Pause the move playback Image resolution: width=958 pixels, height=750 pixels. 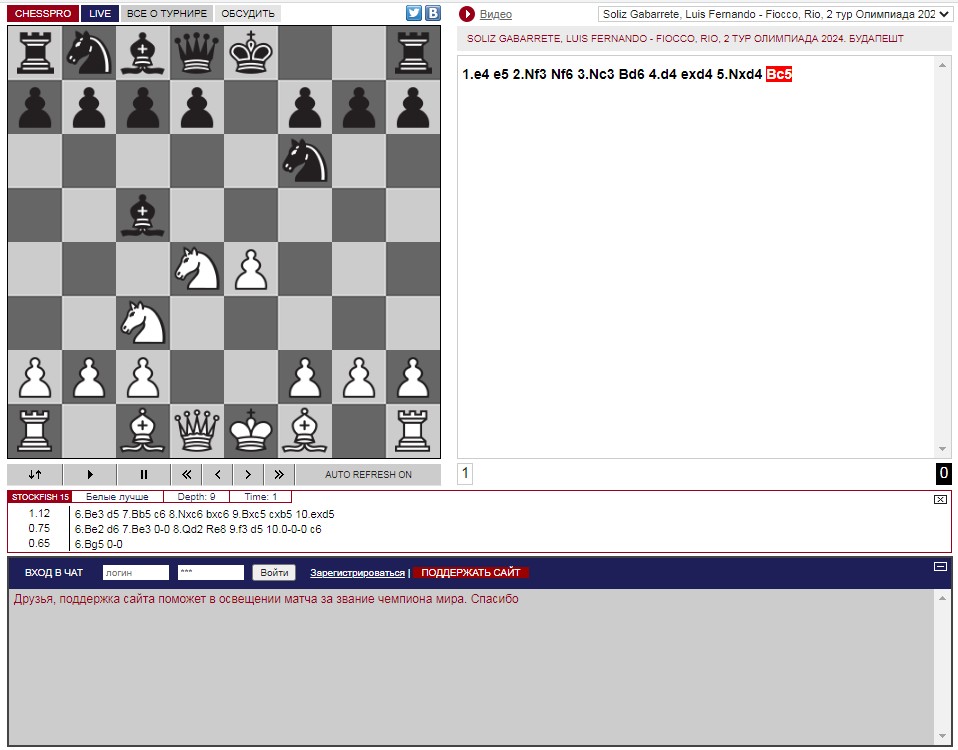tap(144, 475)
